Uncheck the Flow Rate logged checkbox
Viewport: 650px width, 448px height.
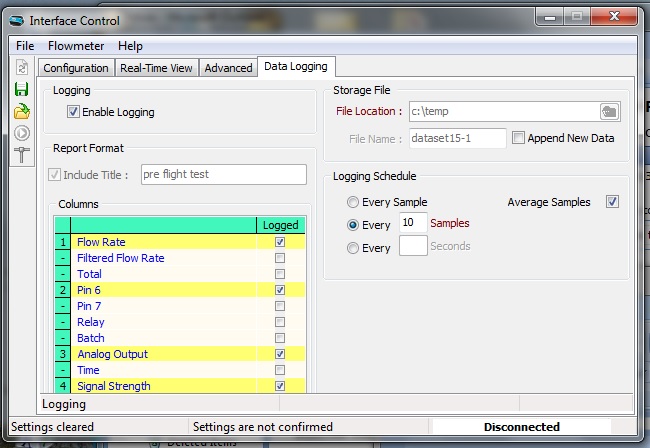click(280, 242)
